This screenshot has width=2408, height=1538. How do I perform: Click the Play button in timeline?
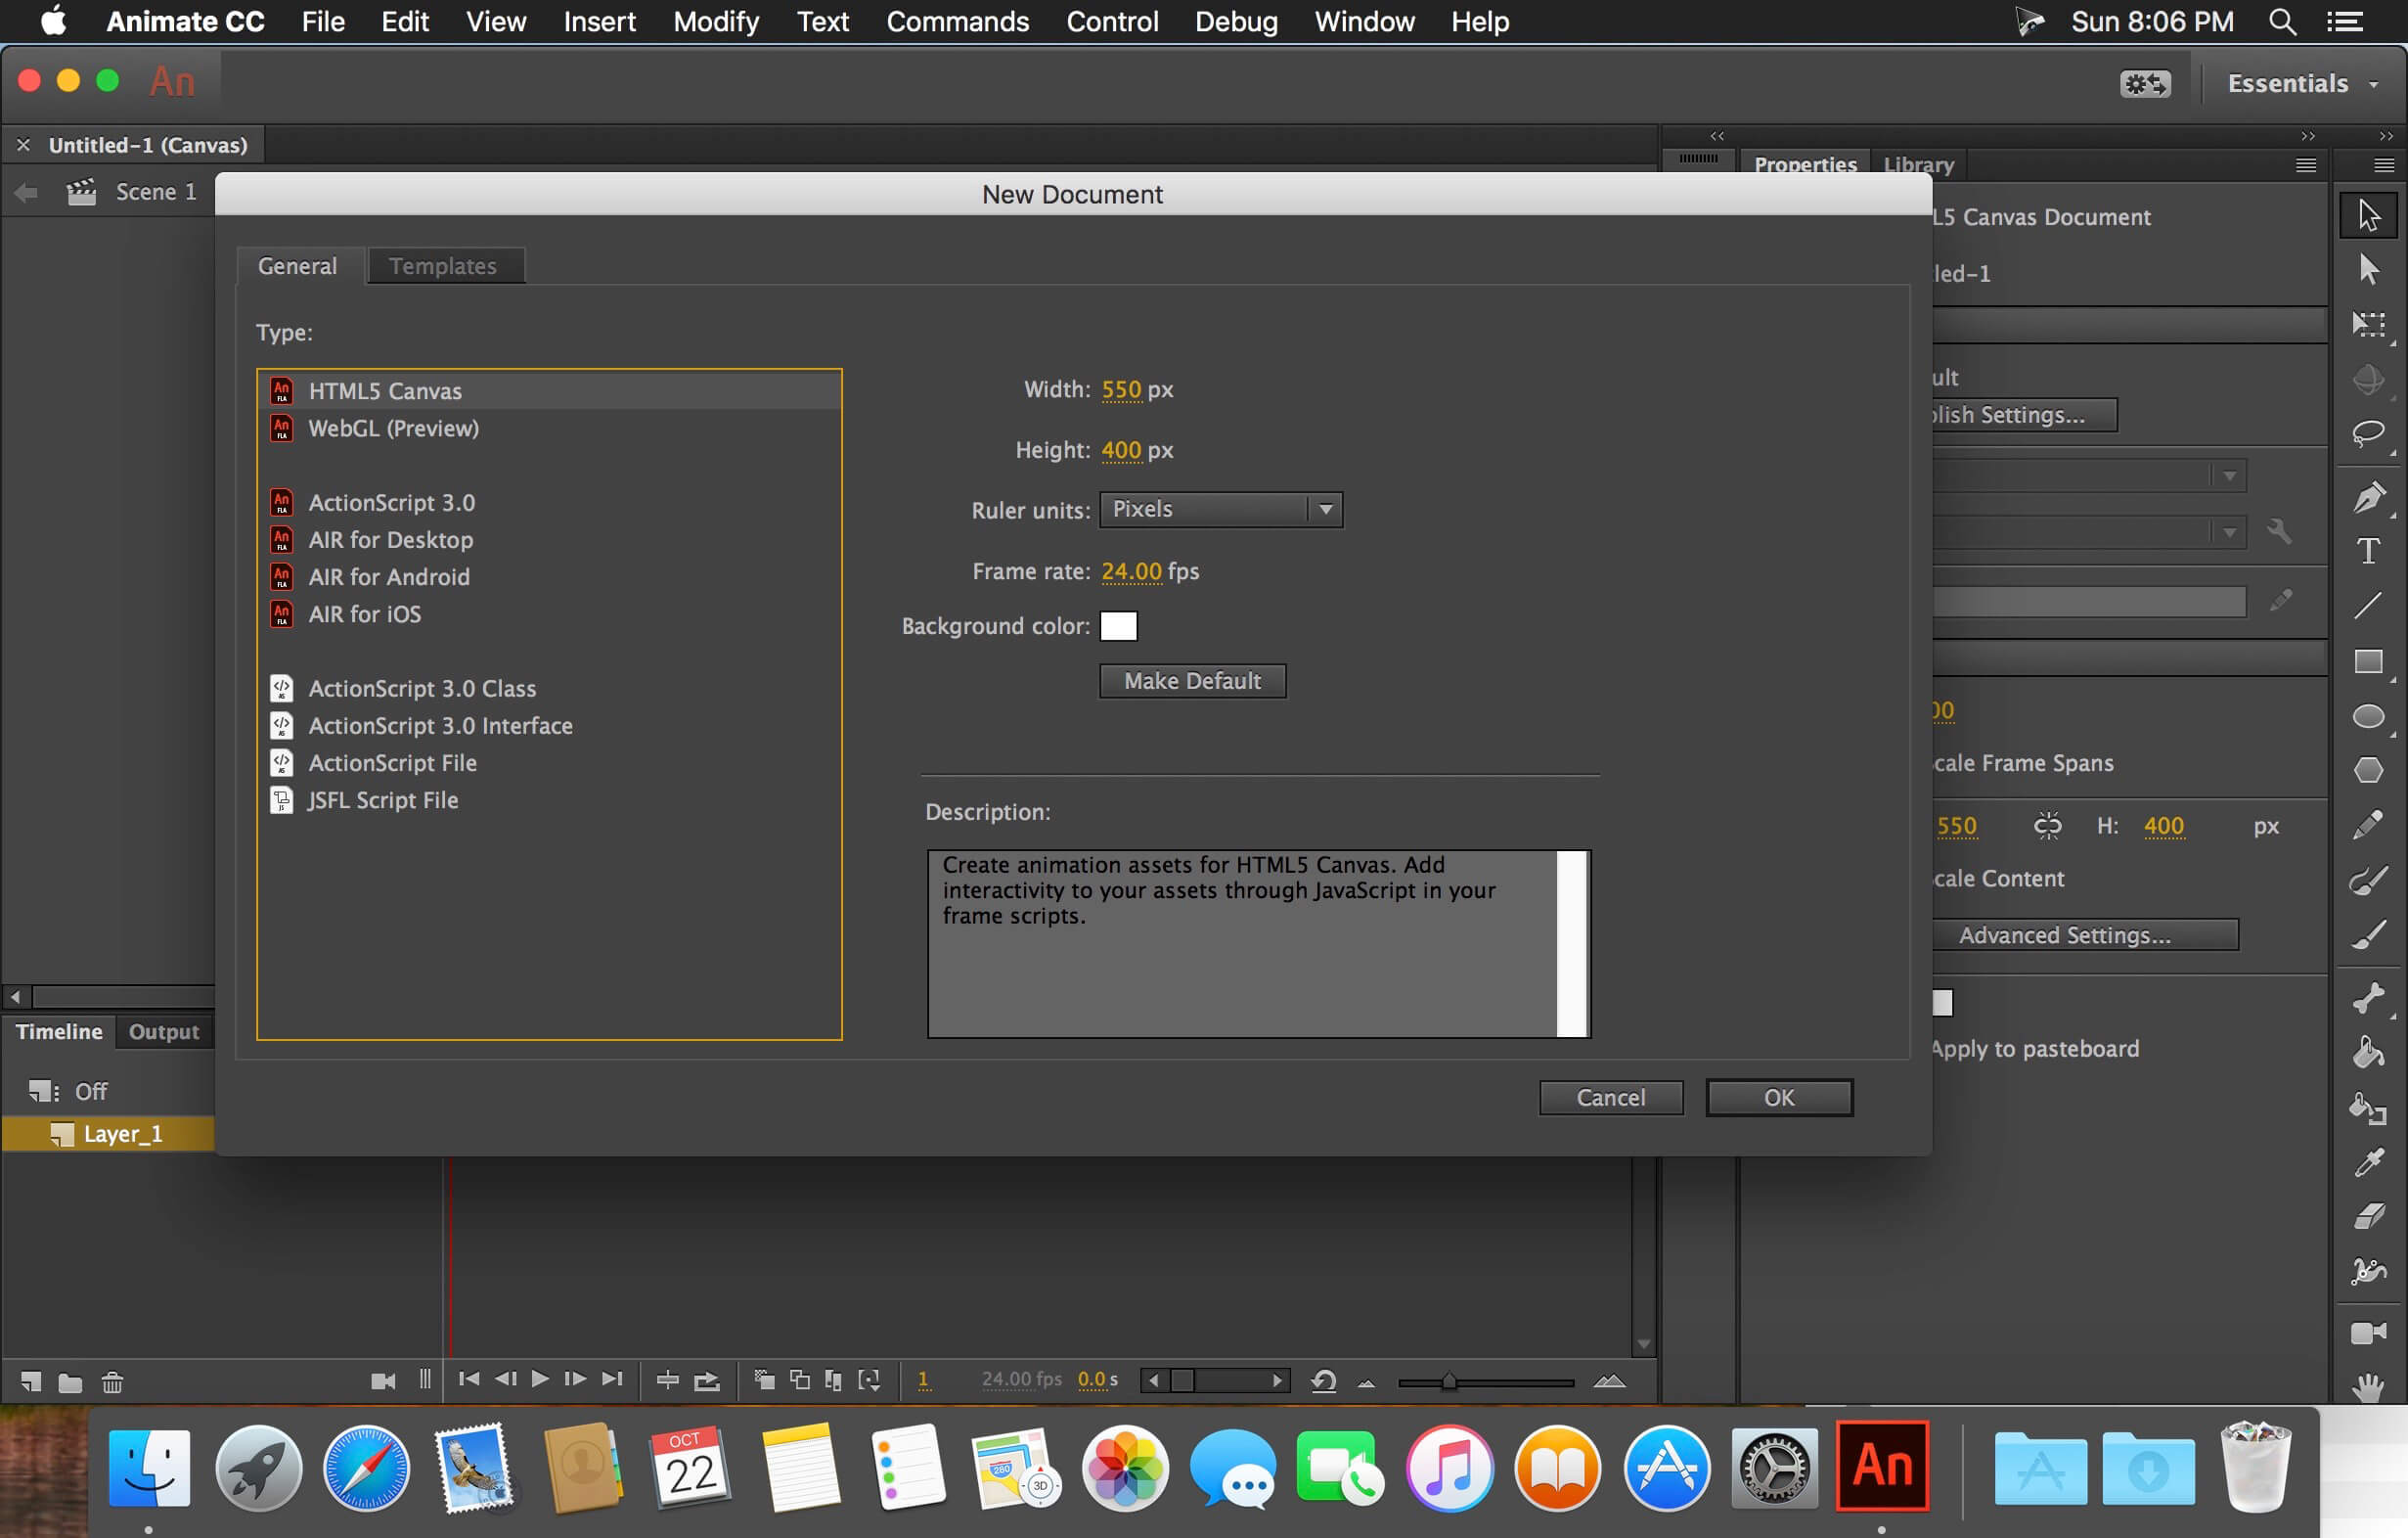(539, 1379)
